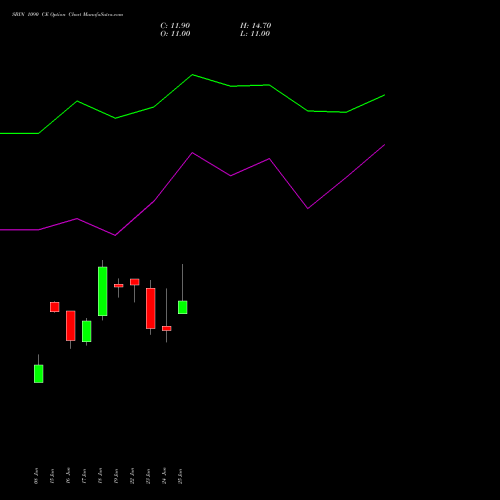Viewport: 500px width, 500px height.
Task: Select the '25 Jan' date axis label
Action: pos(180,476)
